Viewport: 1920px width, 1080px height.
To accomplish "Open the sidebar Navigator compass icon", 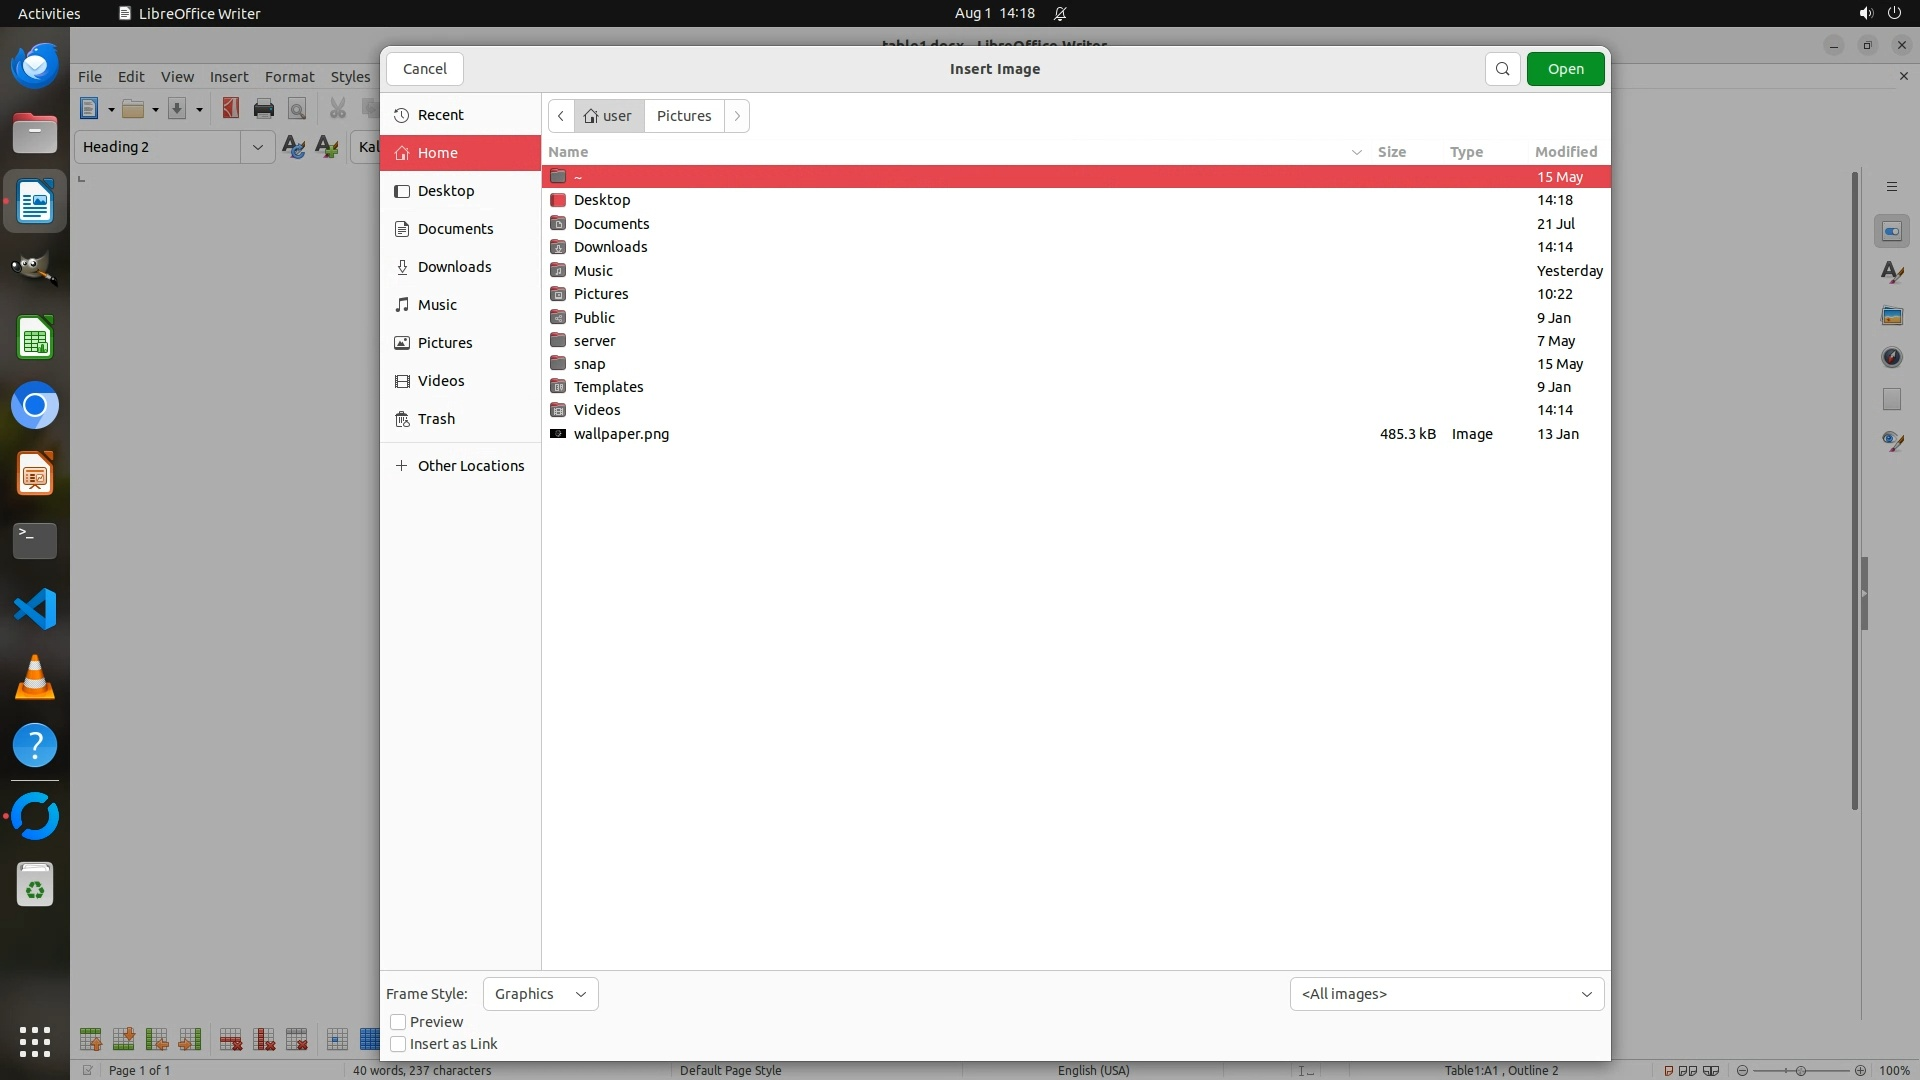I will [1891, 357].
